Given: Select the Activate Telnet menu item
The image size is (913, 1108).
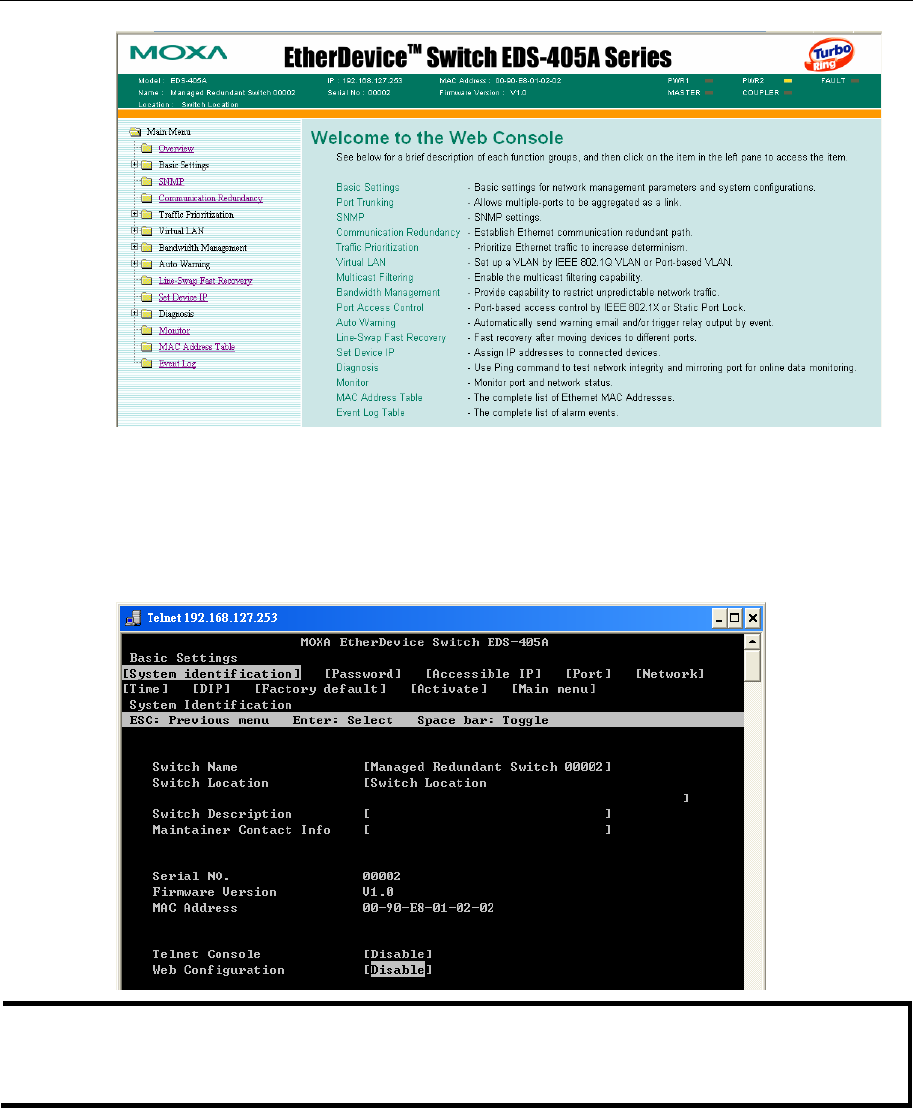Looking at the screenshot, I should pos(449,689).
